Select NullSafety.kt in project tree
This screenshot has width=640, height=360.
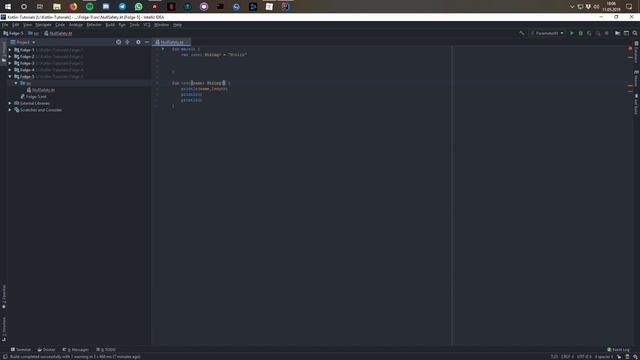pos(41,90)
